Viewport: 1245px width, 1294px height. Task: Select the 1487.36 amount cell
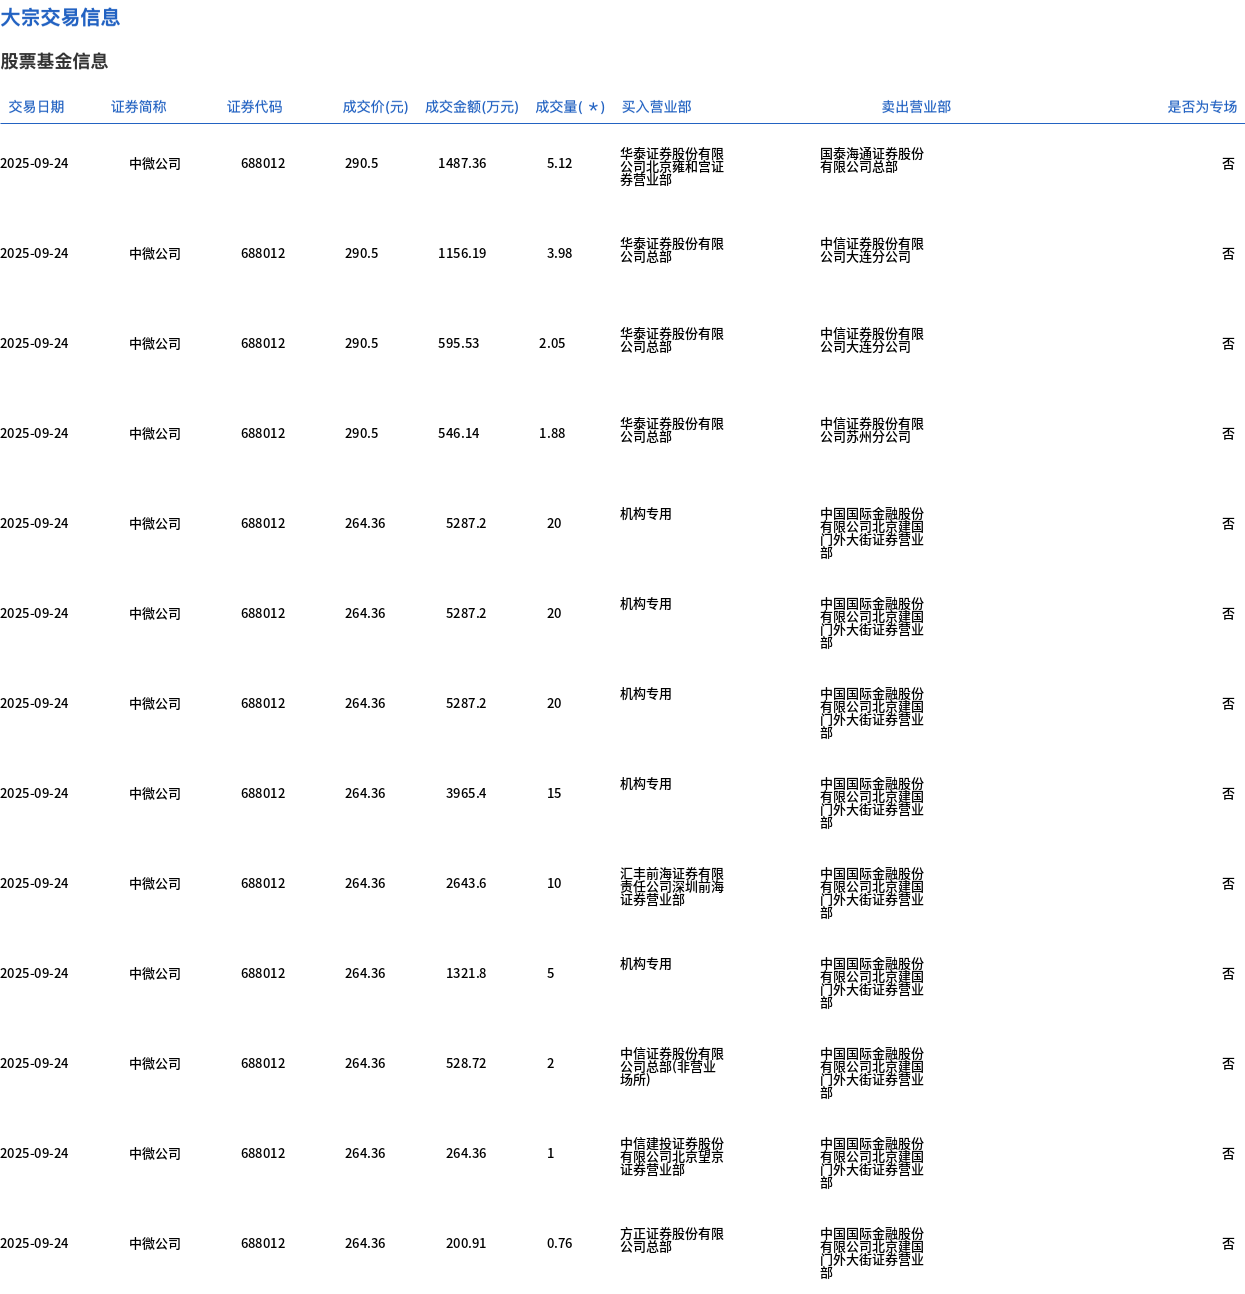pyautogui.click(x=462, y=163)
